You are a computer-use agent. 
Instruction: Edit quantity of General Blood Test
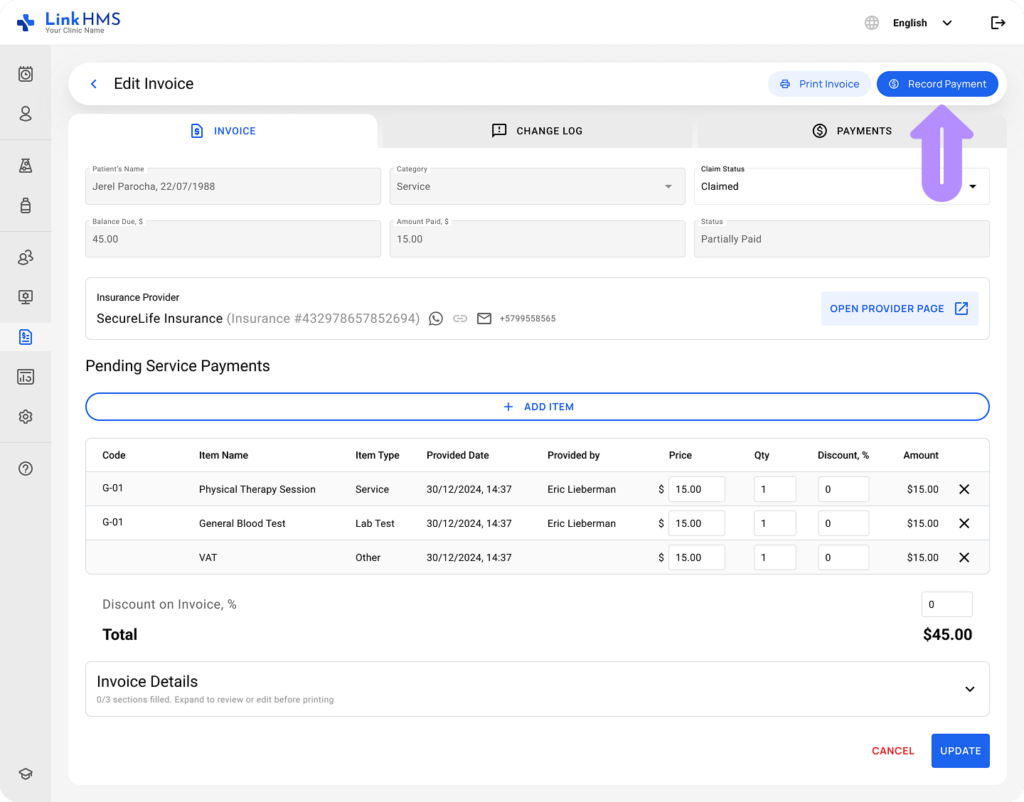pyautogui.click(x=775, y=523)
